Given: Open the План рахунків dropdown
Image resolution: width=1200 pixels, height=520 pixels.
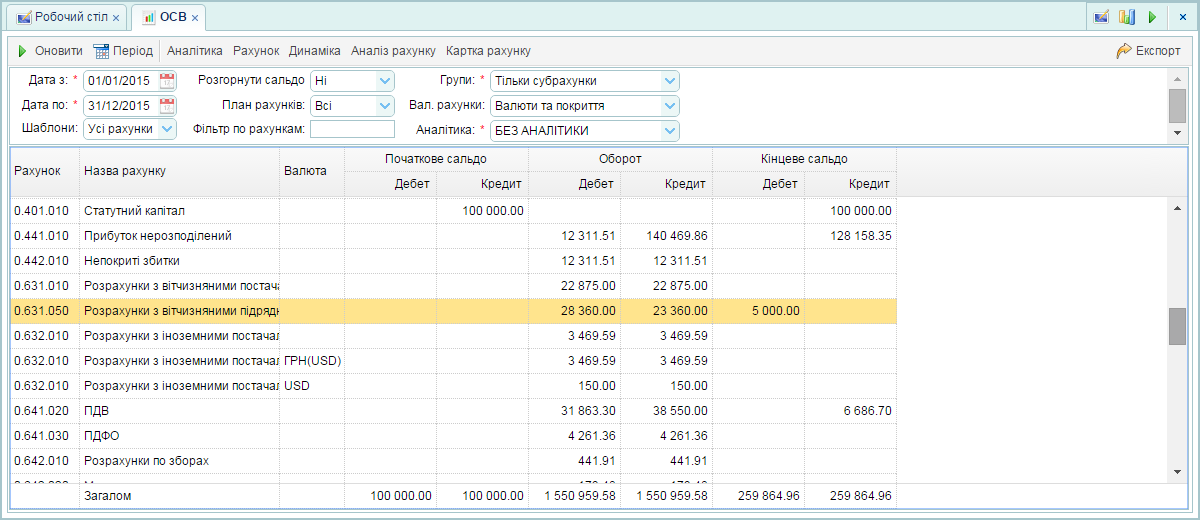Looking at the screenshot, I should pos(386,106).
